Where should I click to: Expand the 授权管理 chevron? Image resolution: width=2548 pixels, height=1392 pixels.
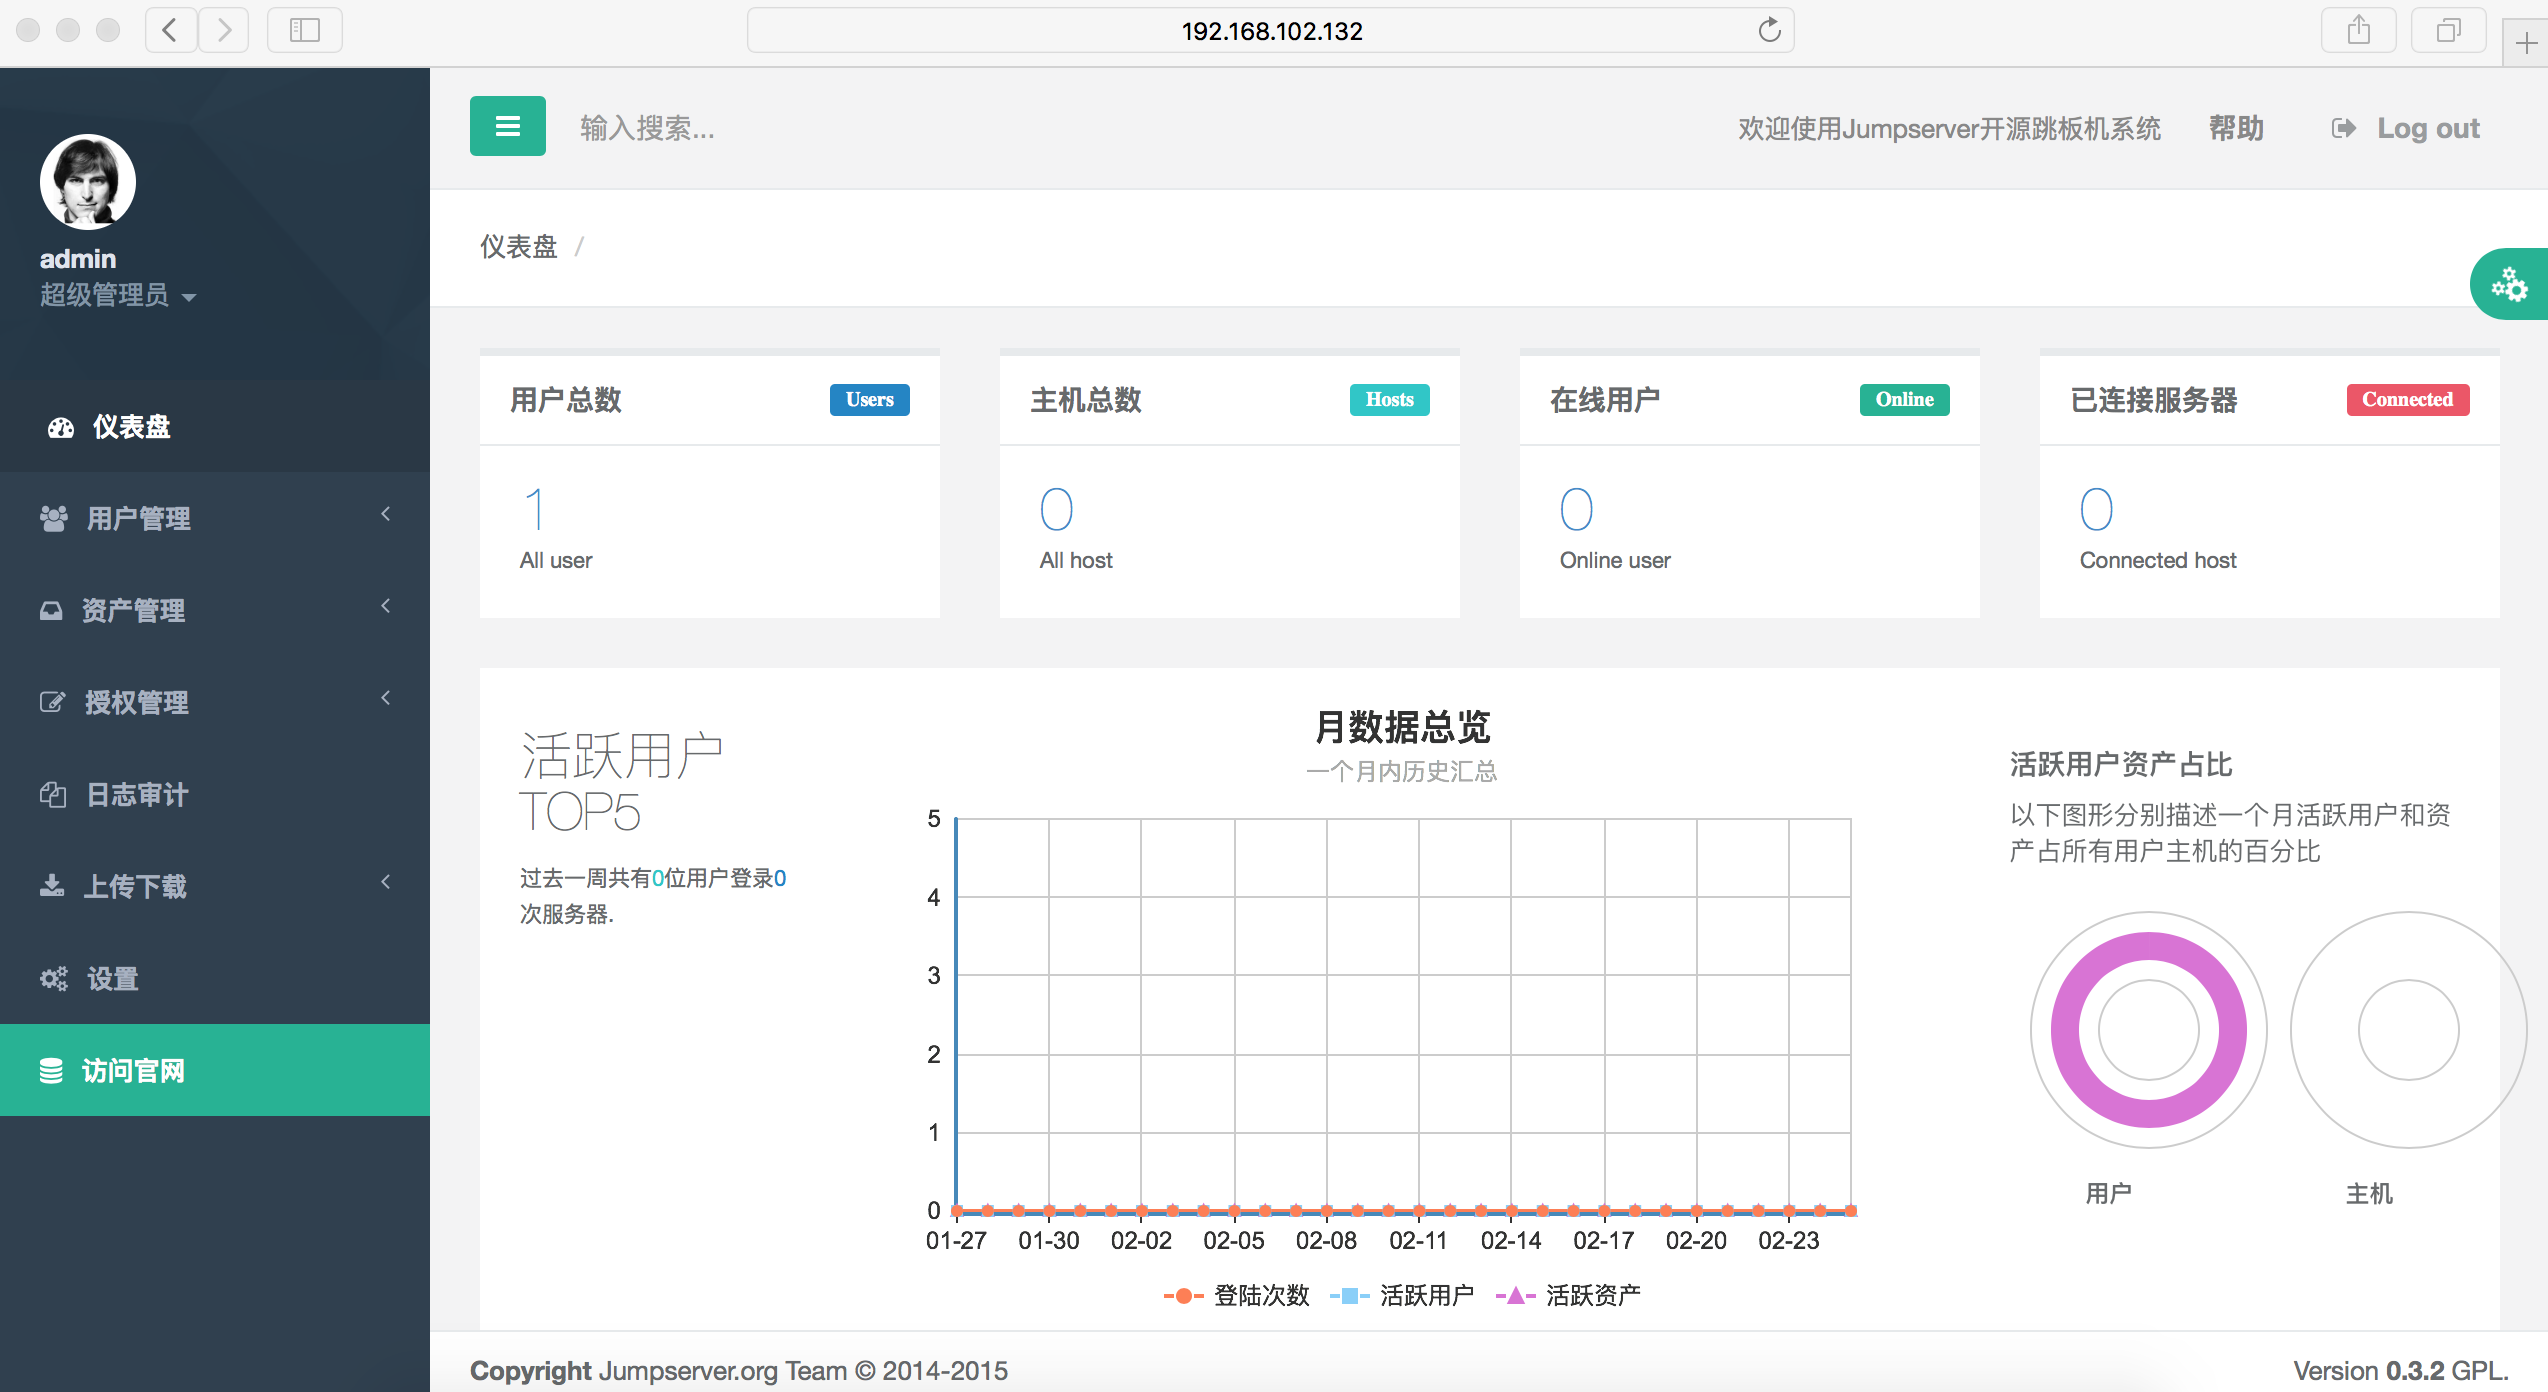pyautogui.click(x=386, y=698)
